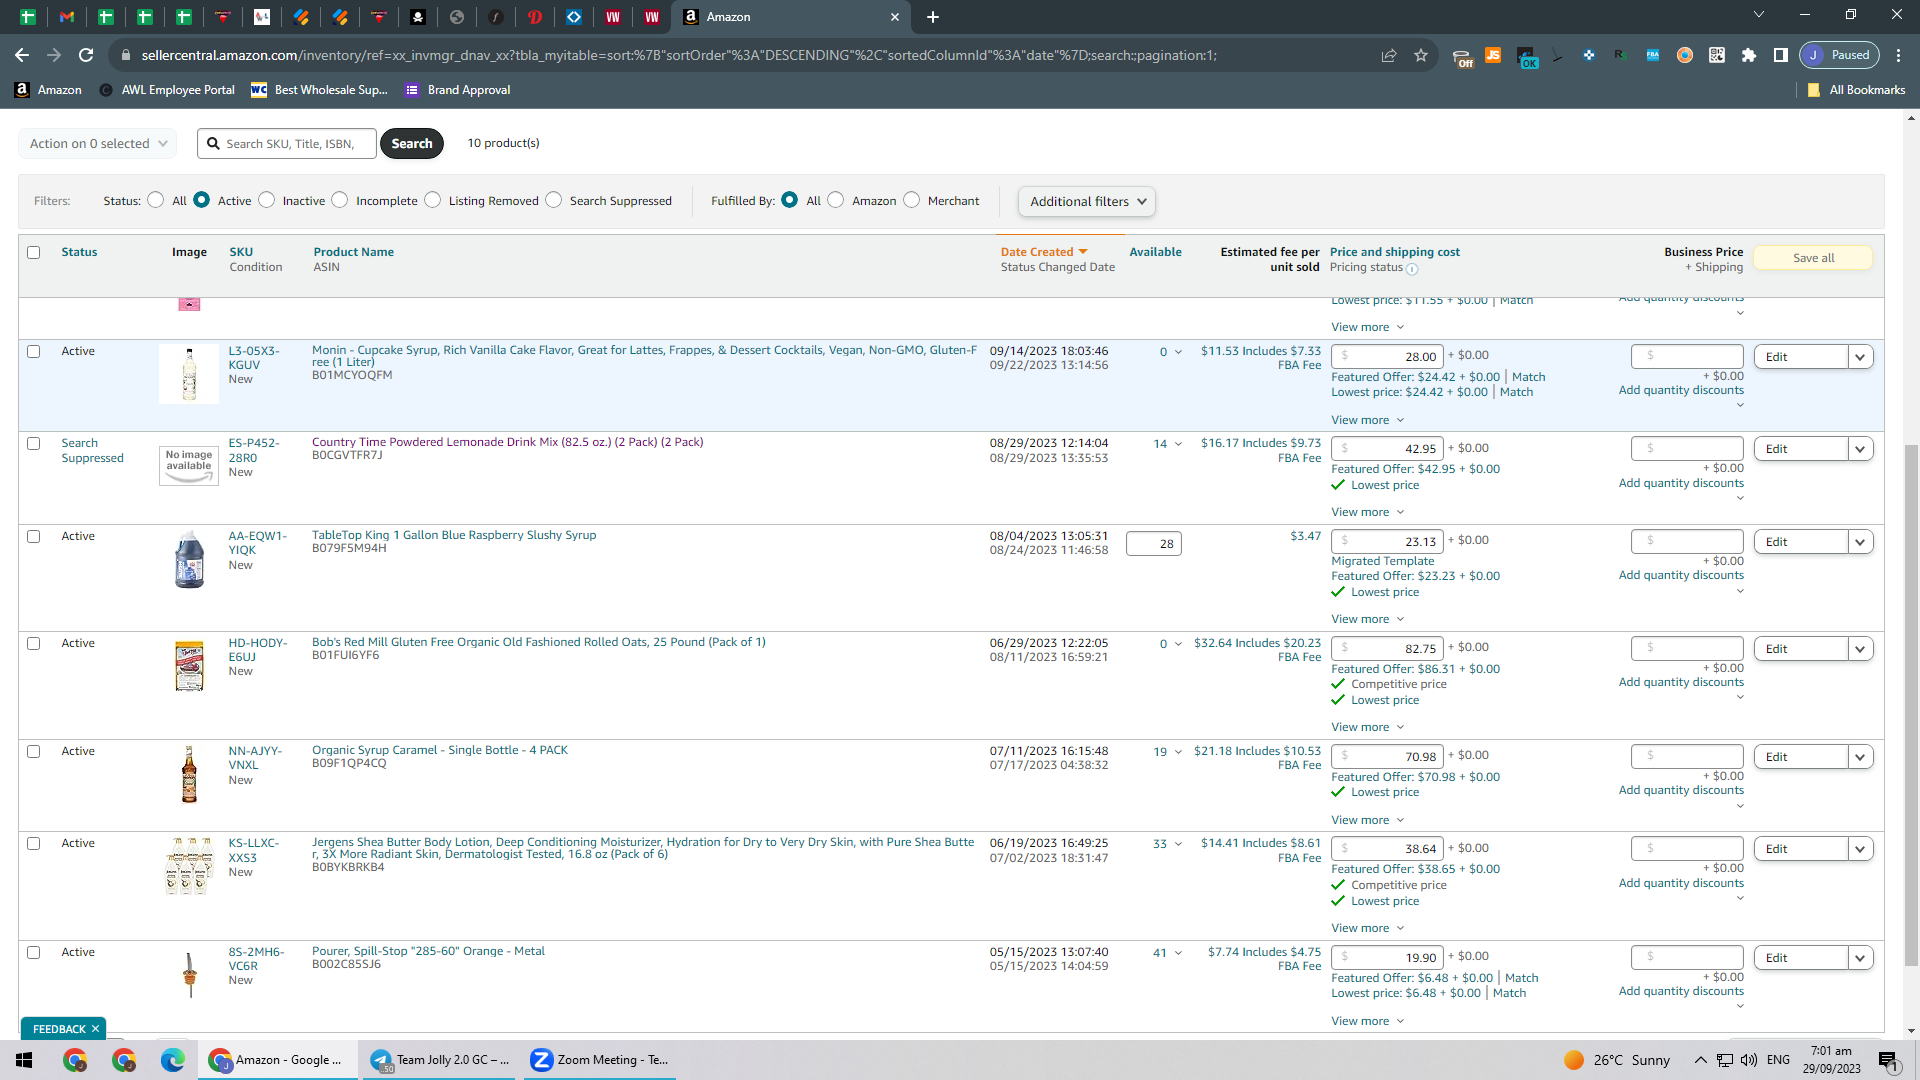
Task: Click Edit for TableTop King Slushy Syrup
Action: click(1800, 542)
